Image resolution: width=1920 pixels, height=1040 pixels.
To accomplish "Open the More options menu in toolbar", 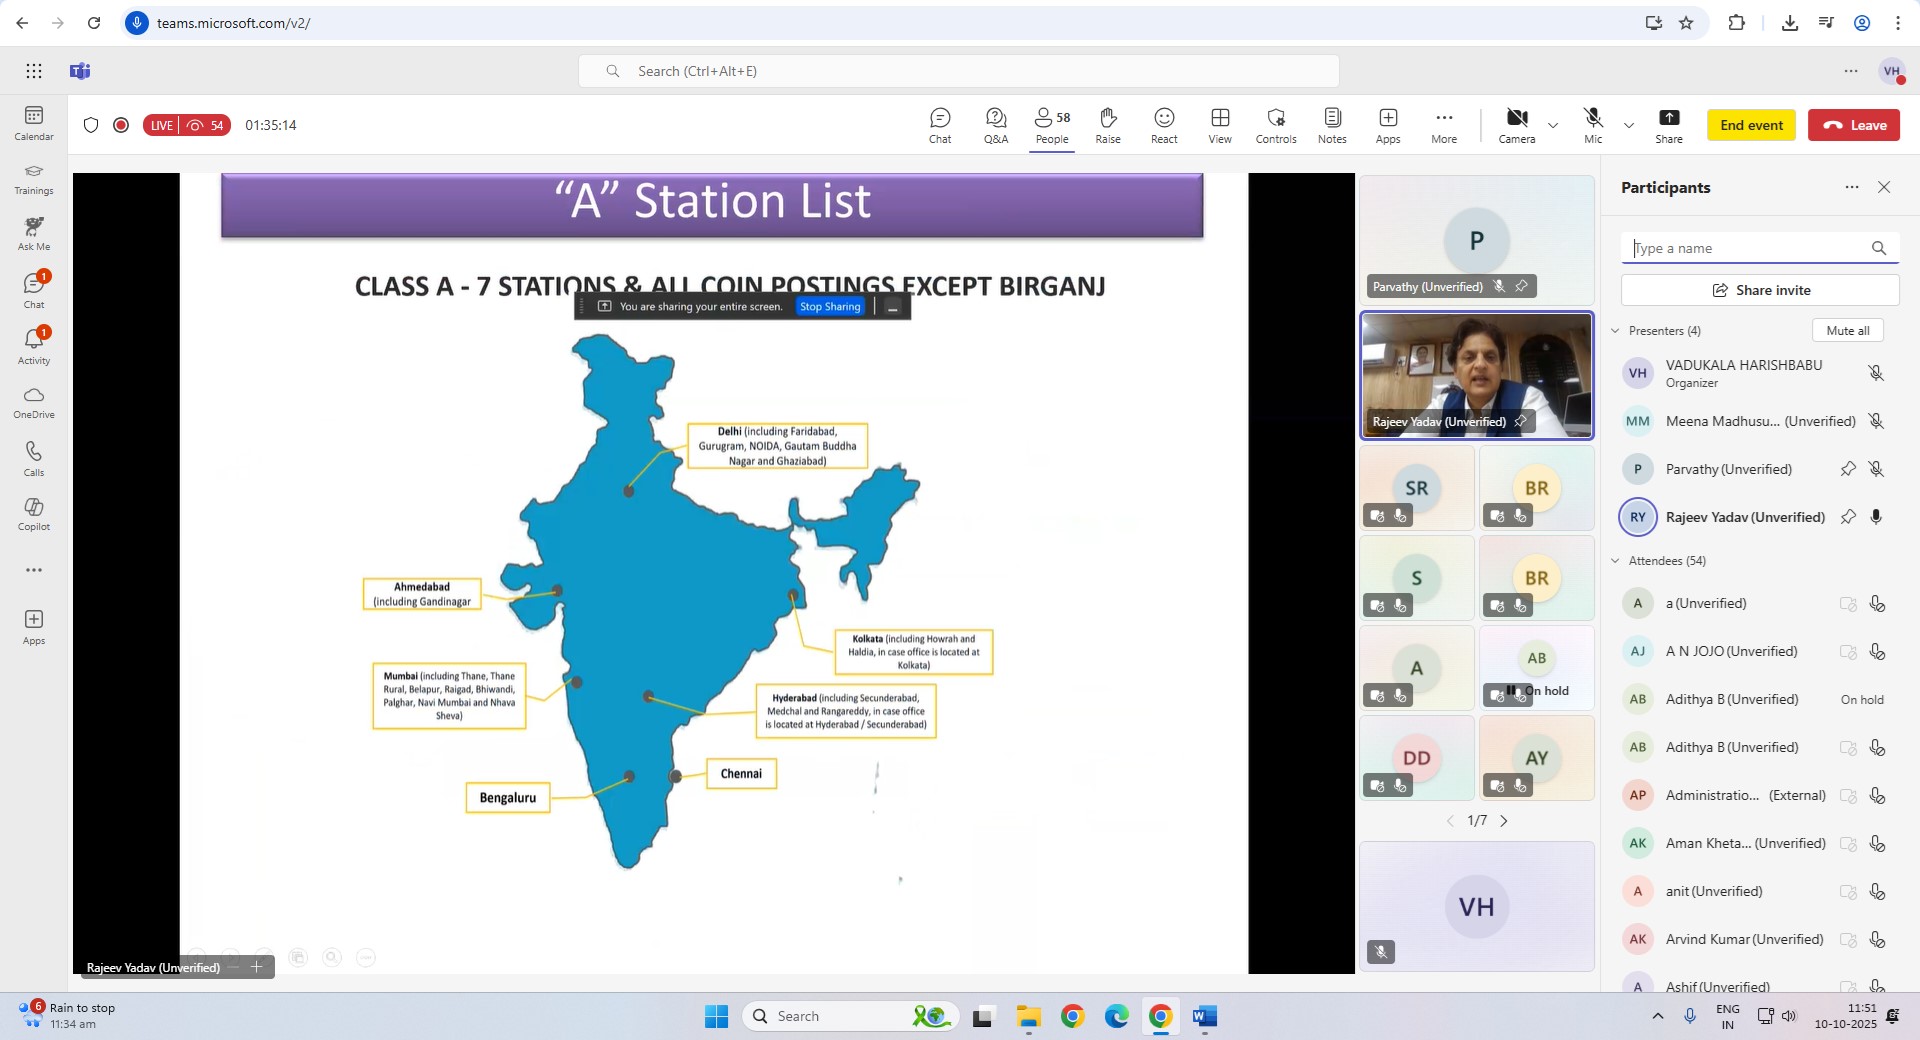I will tap(1443, 125).
